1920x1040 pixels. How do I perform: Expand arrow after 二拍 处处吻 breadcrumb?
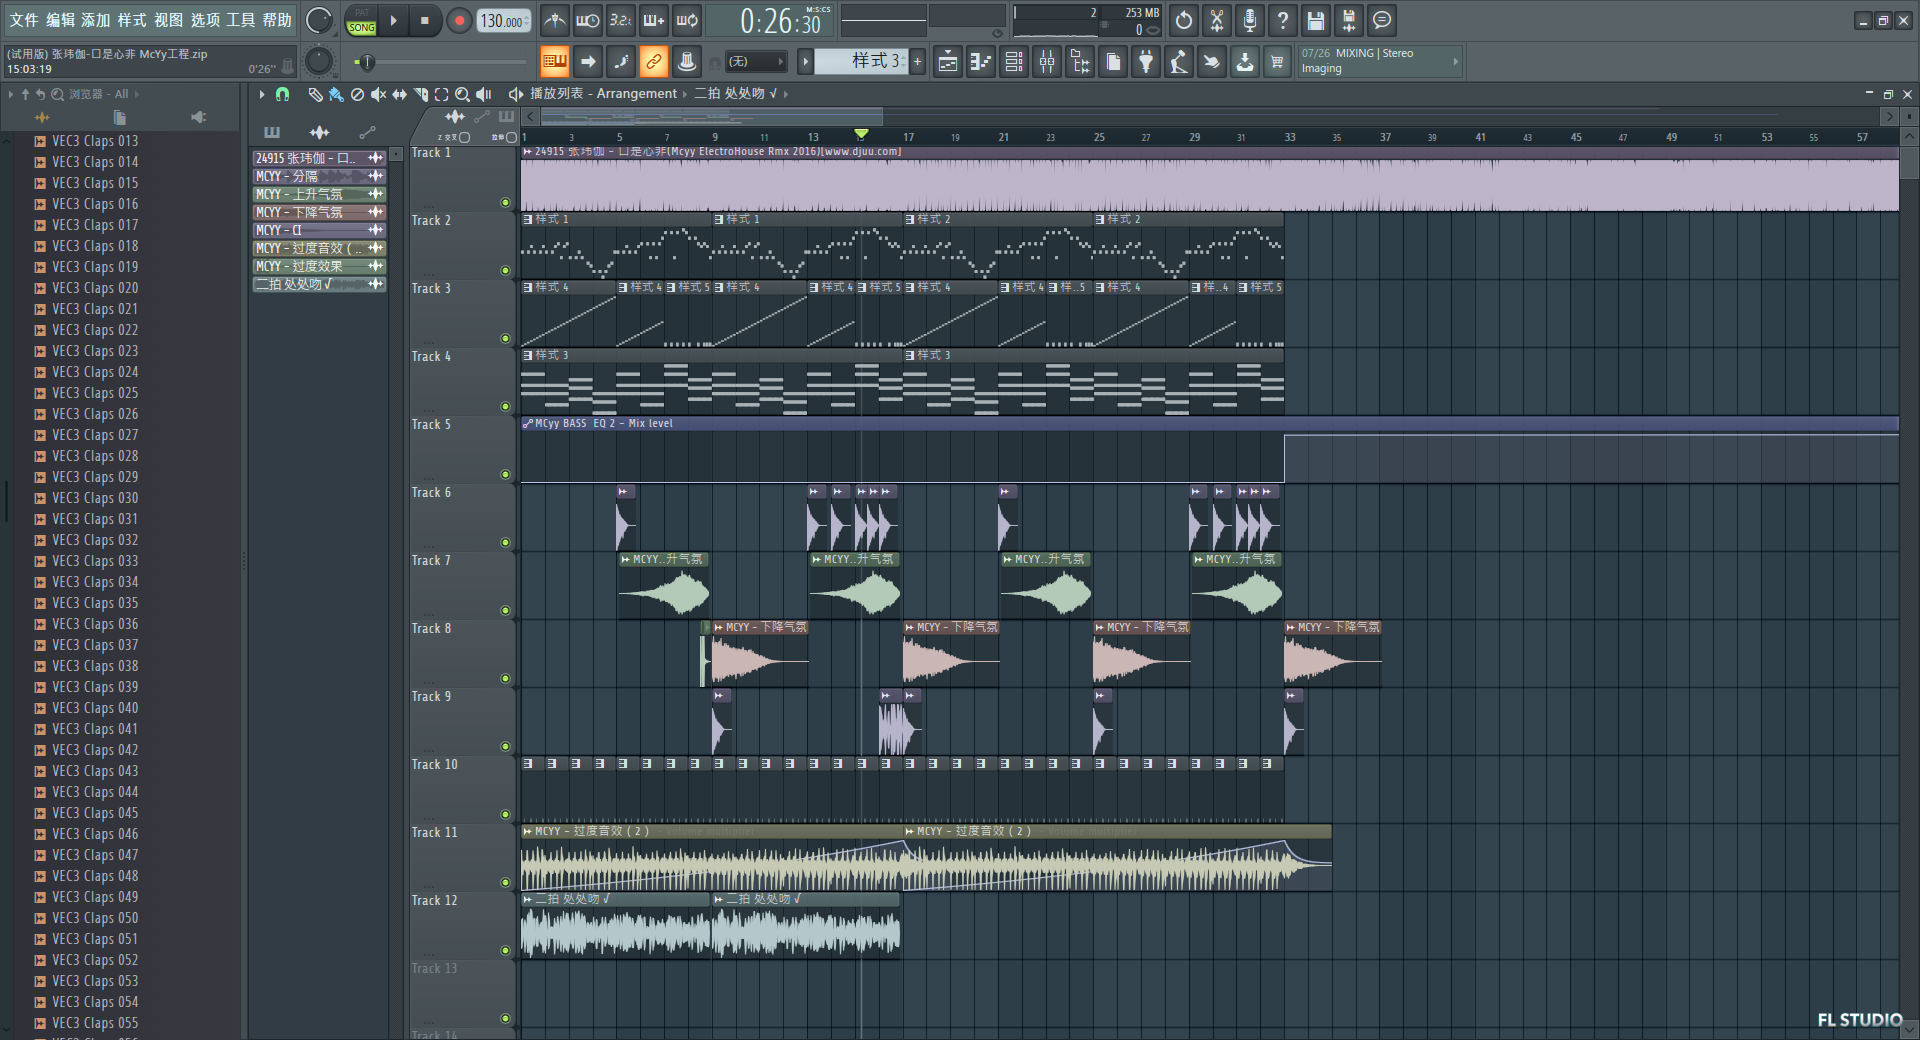[x=786, y=94]
